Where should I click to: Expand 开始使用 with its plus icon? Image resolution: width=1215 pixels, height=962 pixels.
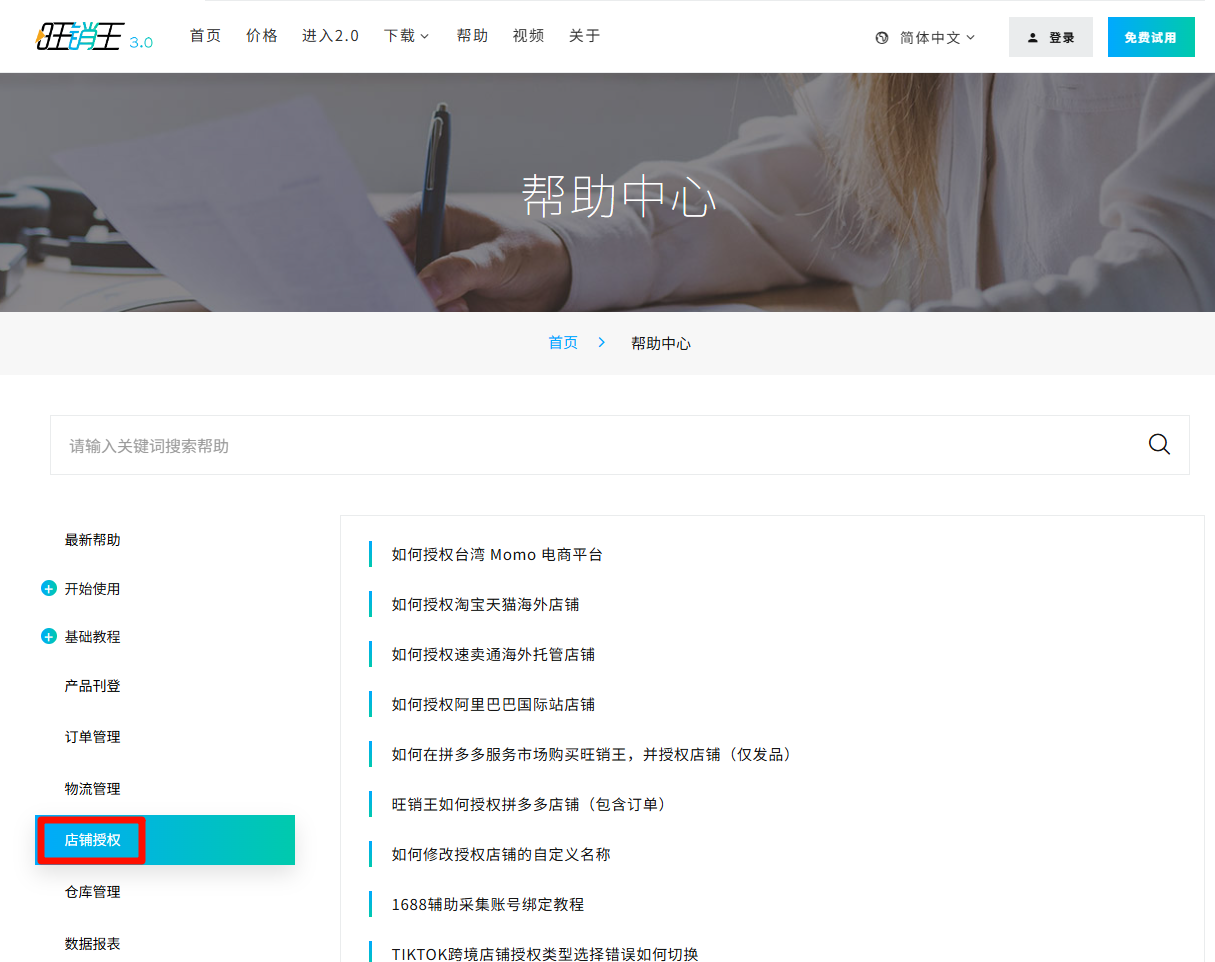[x=48, y=589]
